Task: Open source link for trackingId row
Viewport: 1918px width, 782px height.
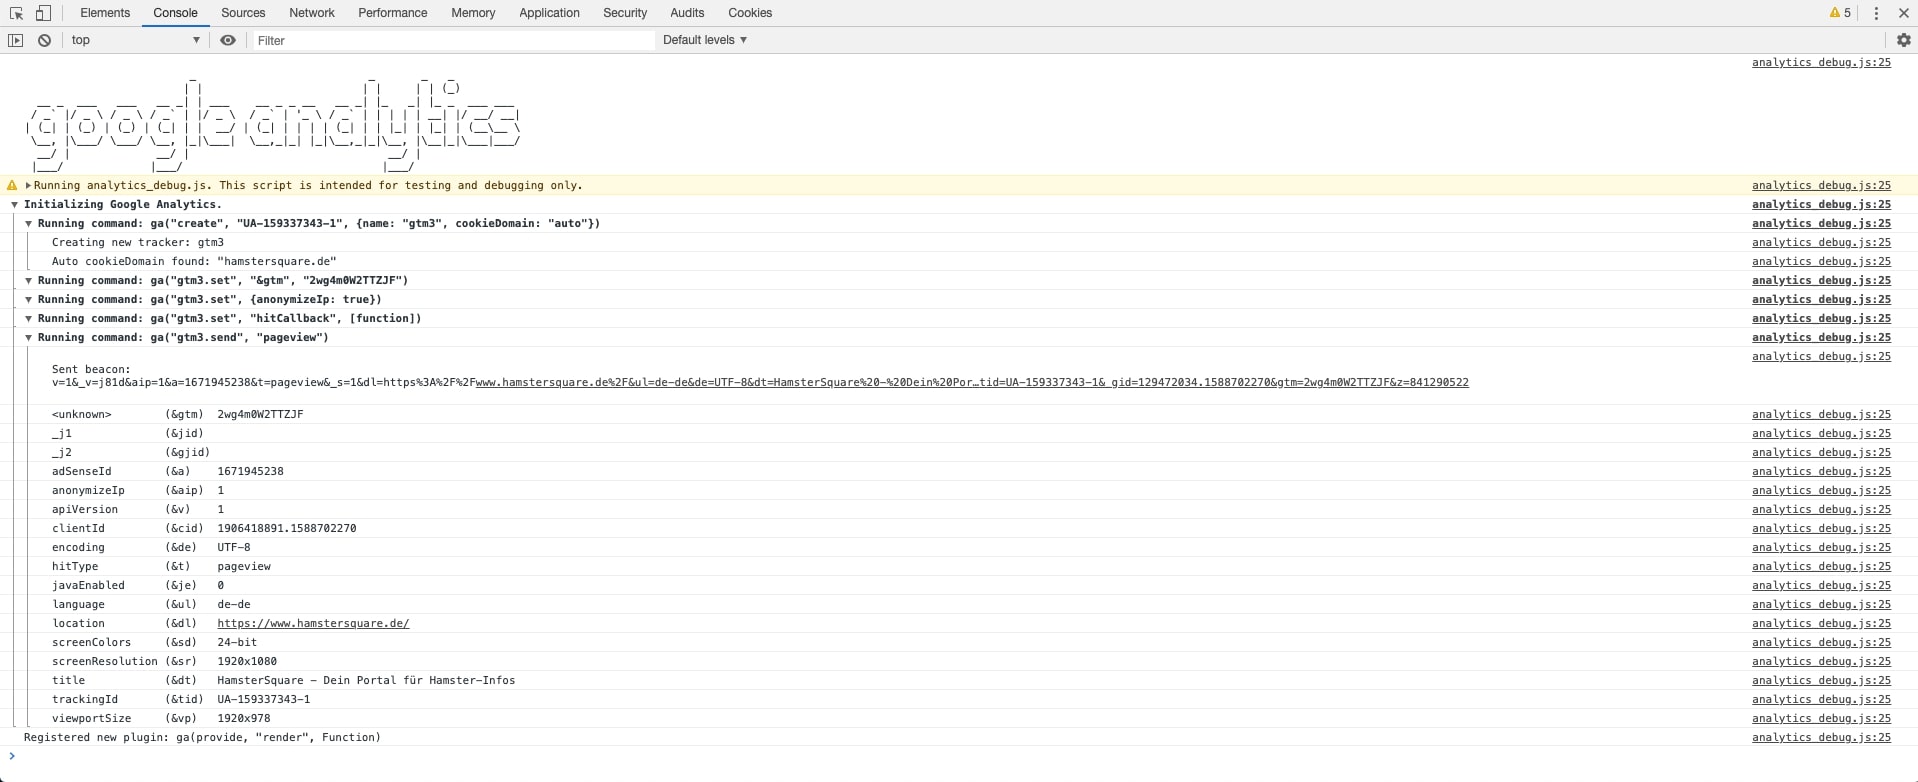Action: (1821, 700)
